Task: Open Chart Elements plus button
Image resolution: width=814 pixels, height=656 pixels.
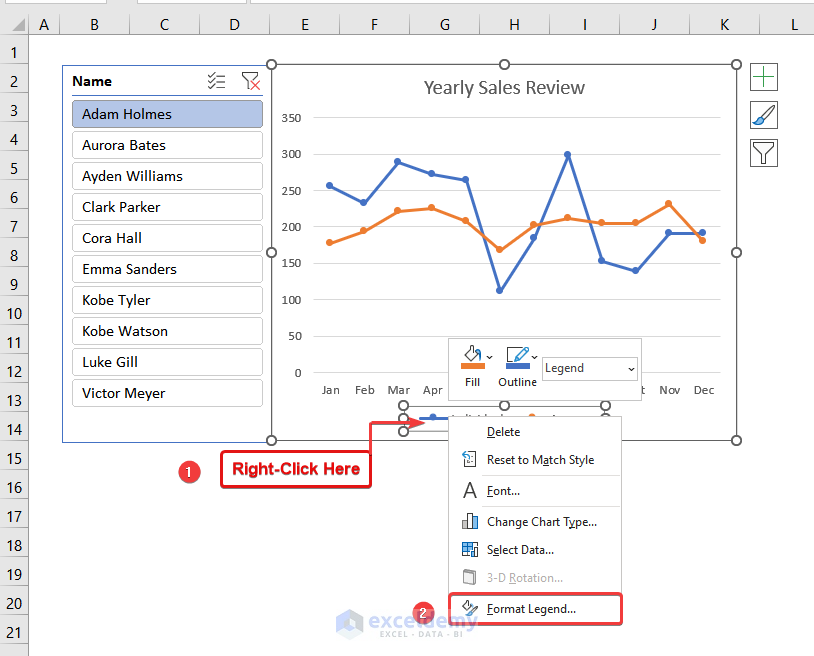Action: [764, 77]
